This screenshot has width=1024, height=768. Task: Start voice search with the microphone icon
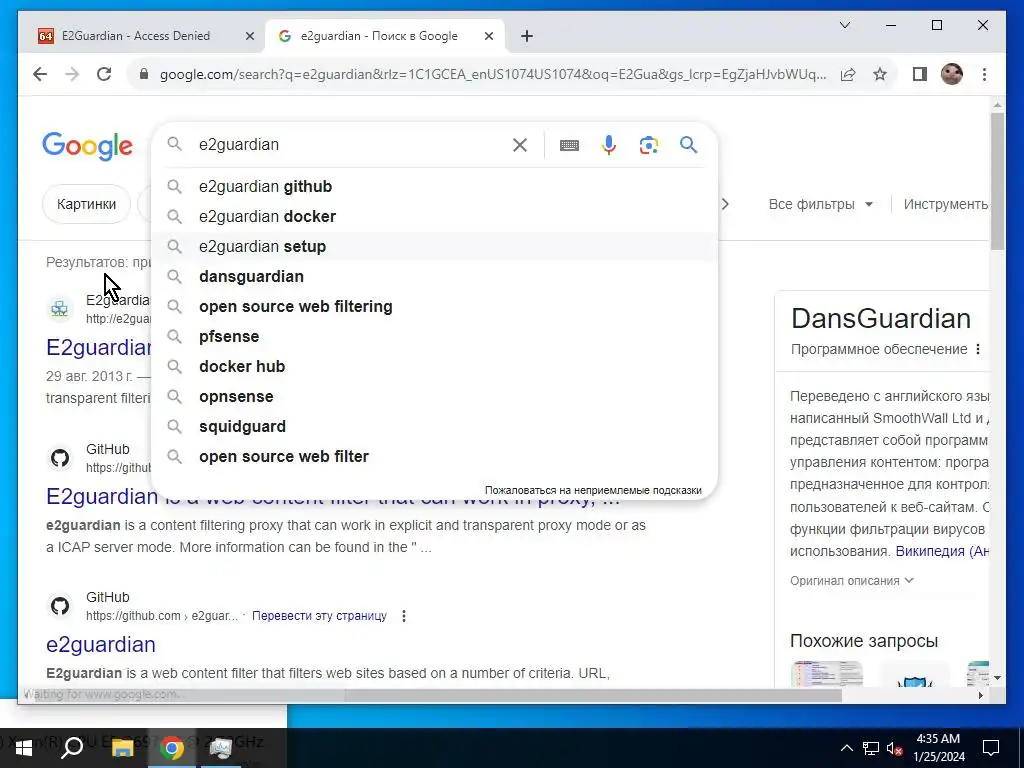click(x=609, y=145)
